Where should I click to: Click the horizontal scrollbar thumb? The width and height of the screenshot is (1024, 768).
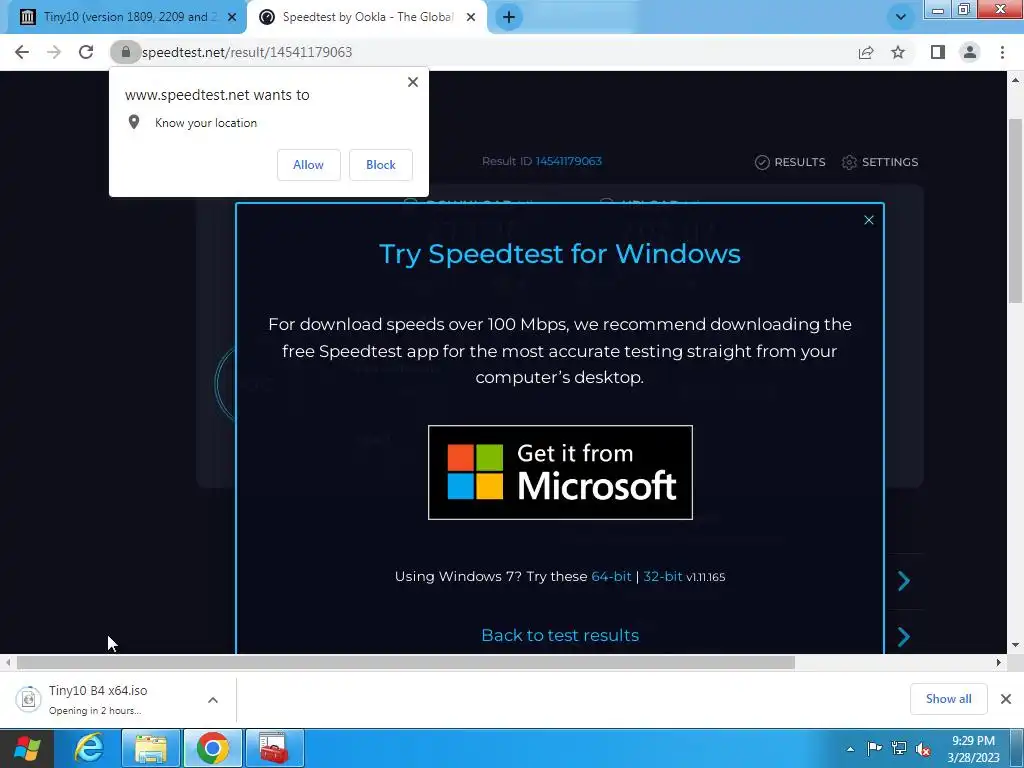click(x=406, y=663)
